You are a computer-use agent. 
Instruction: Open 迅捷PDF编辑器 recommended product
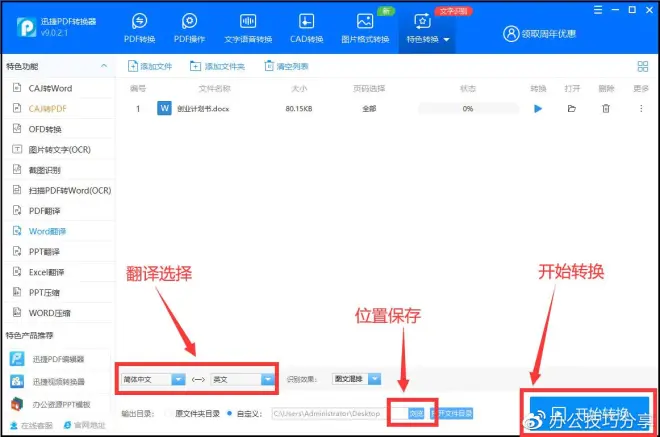click(47, 359)
